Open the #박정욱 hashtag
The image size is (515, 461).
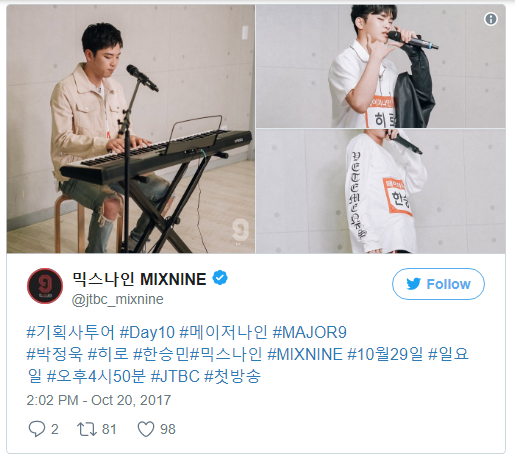point(54,354)
